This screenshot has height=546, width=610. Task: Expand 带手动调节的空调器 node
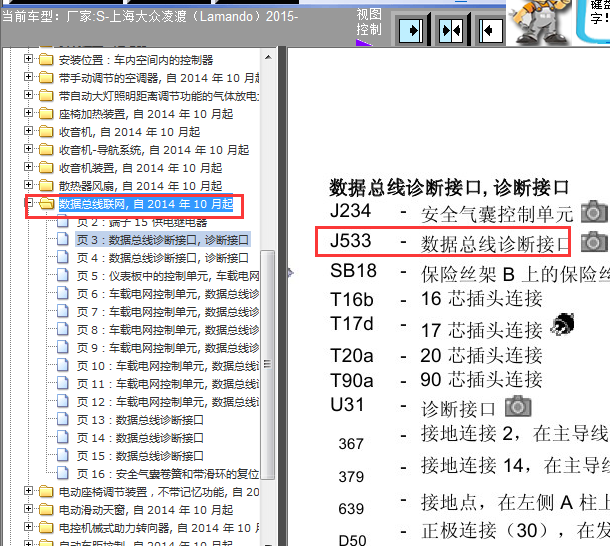coord(28,77)
